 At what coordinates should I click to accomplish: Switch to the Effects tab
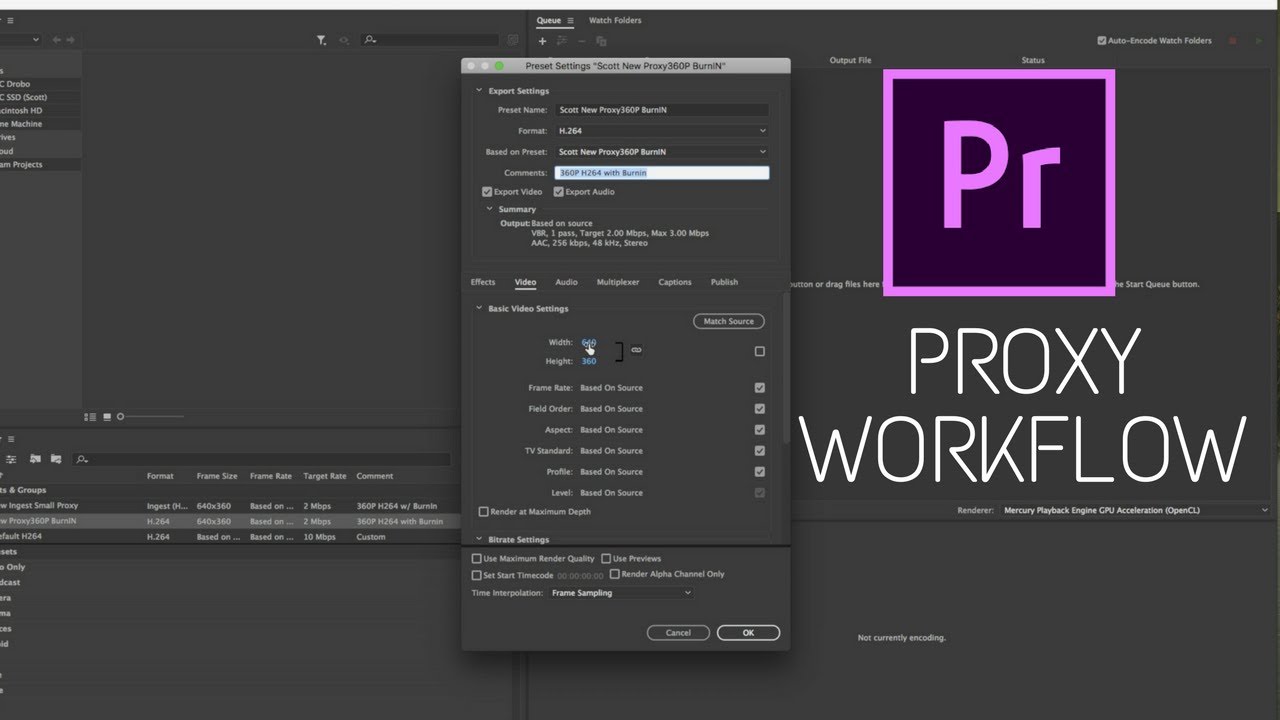pos(483,282)
